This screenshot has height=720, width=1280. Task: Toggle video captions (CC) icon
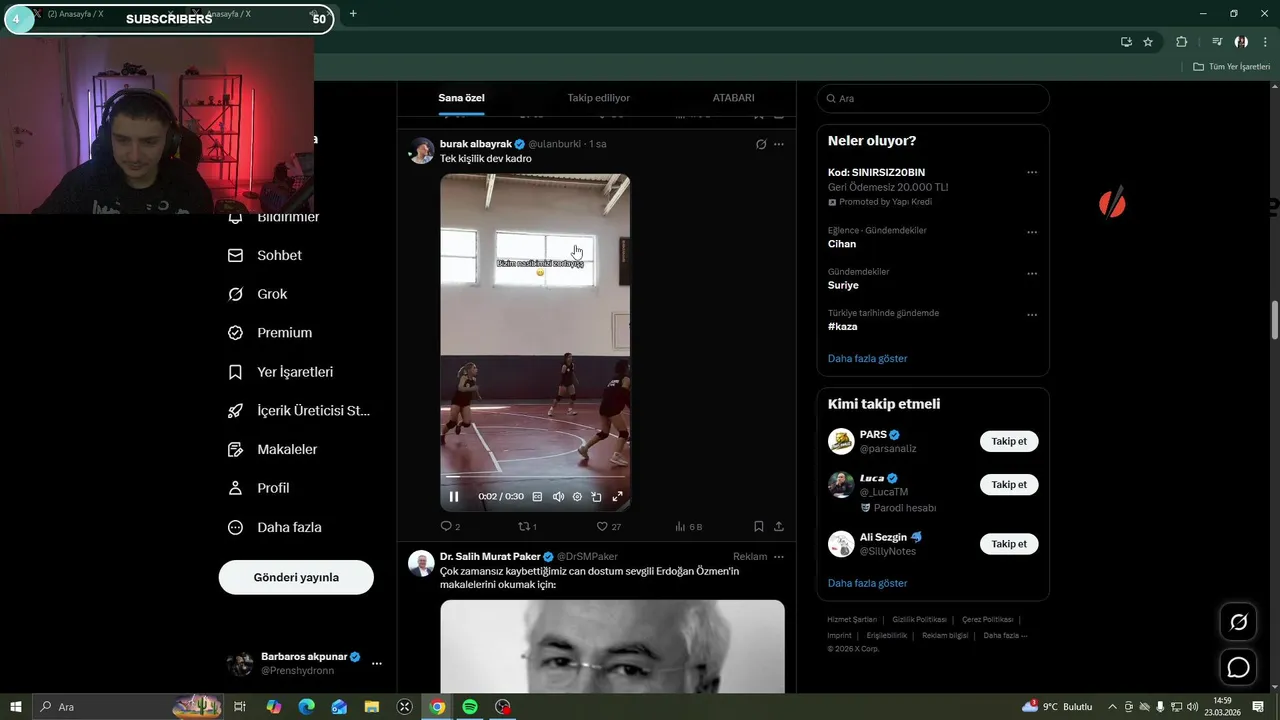coord(537,497)
